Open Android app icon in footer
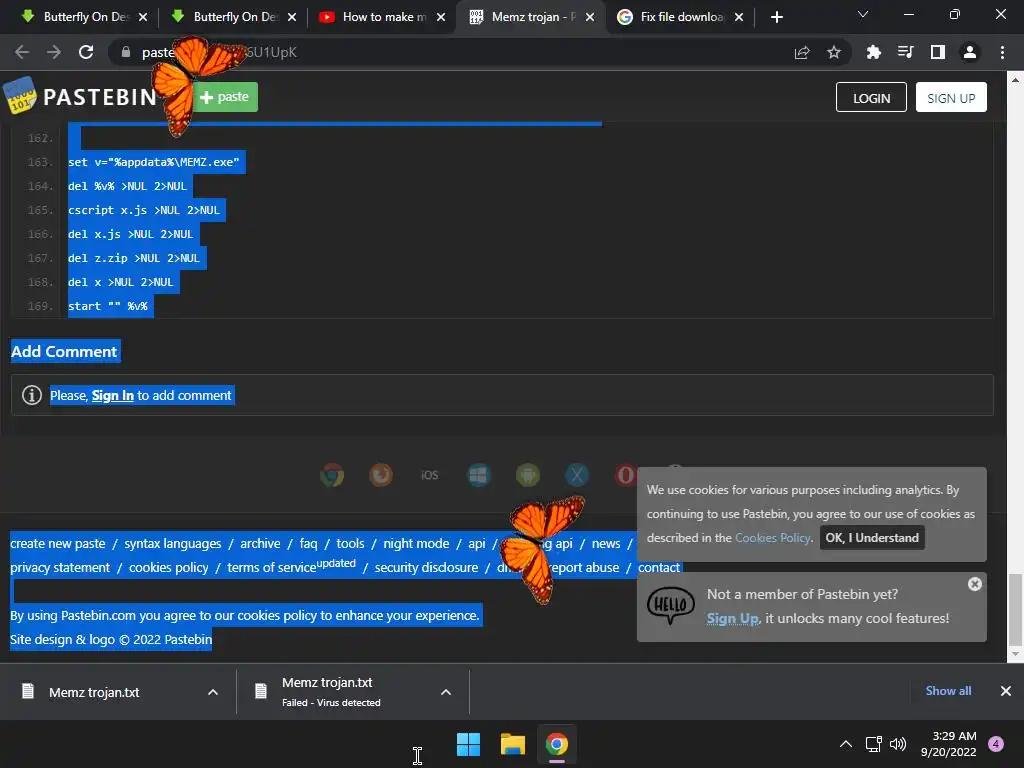Image resolution: width=1024 pixels, height=768 pixels. (x=528, y=475)
